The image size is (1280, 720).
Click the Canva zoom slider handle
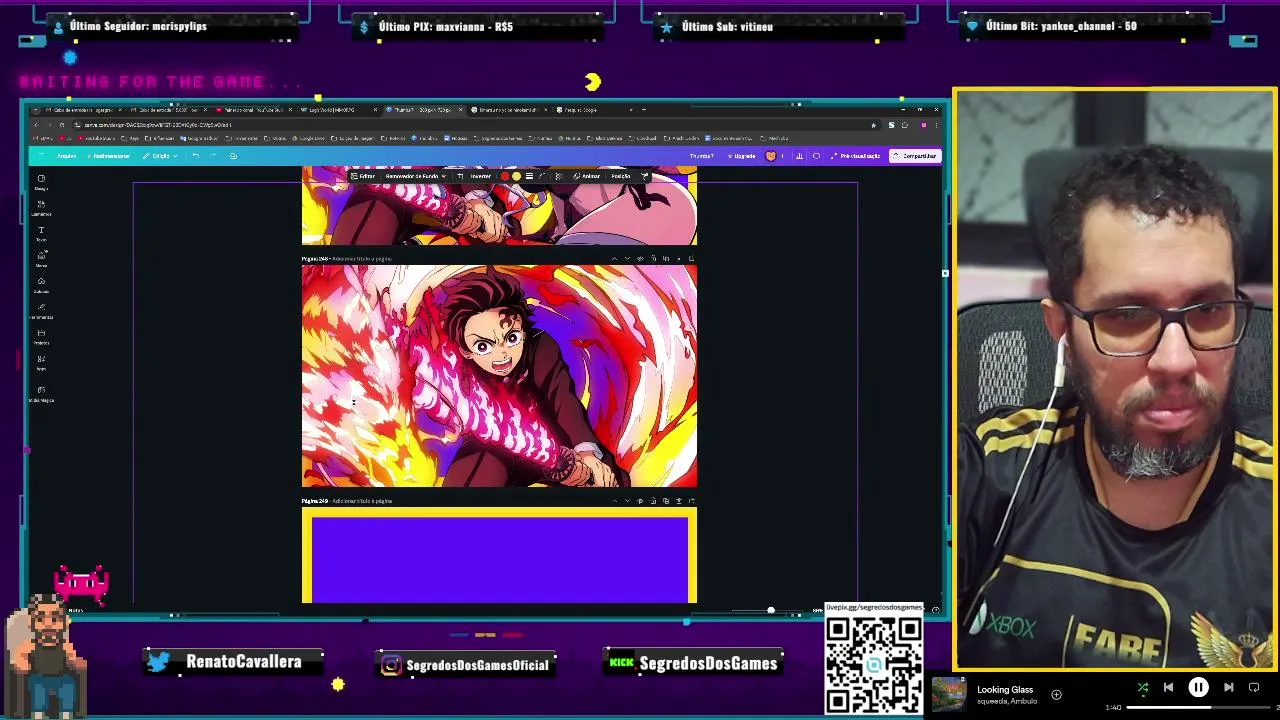[770, 610]
